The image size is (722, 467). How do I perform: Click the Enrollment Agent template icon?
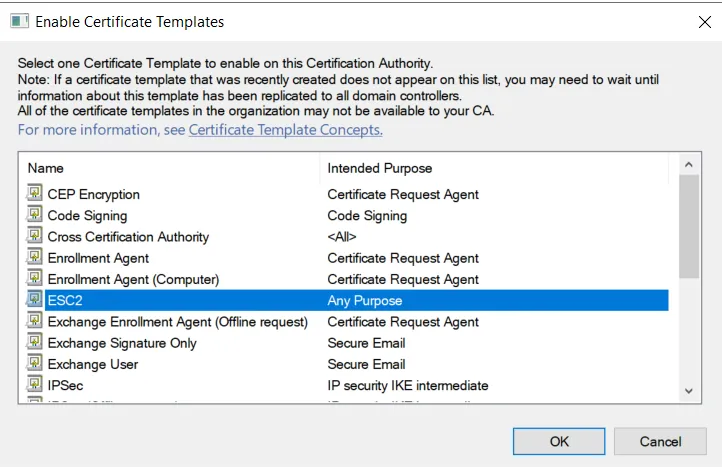(35, 258)
